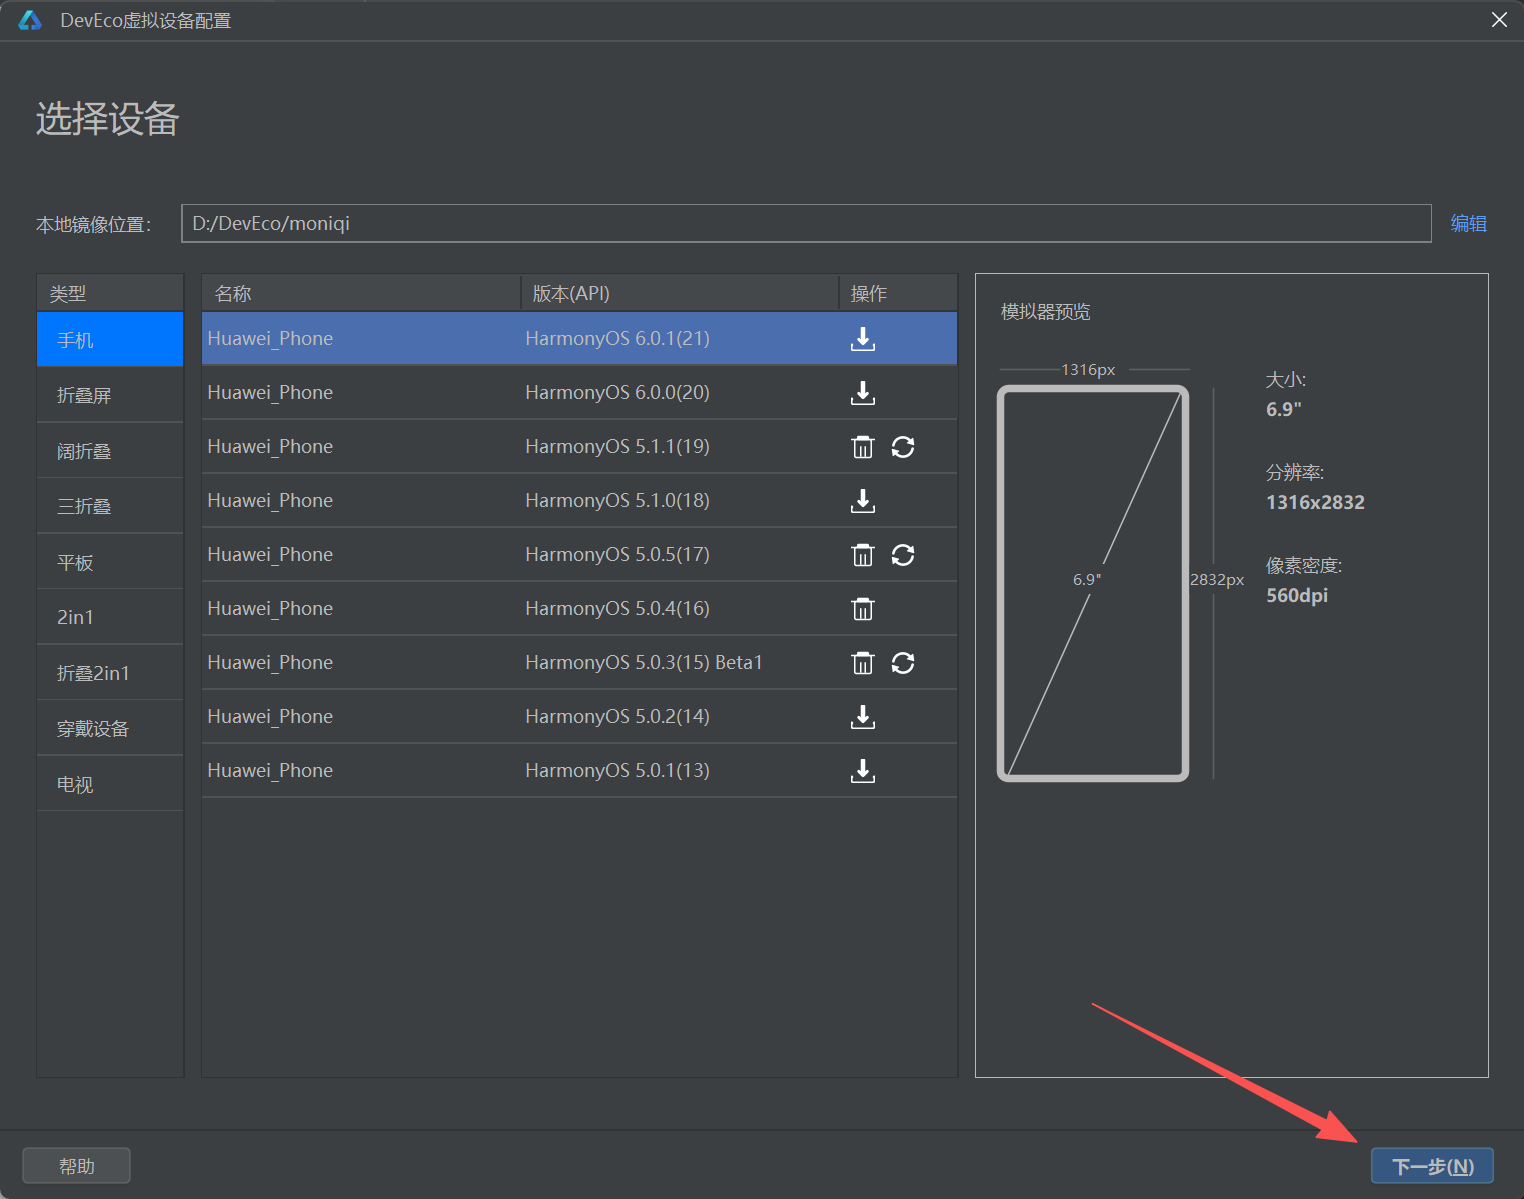Click the 操作 column header
The height and width of the screenshot is (1199, 1524).
898,293
